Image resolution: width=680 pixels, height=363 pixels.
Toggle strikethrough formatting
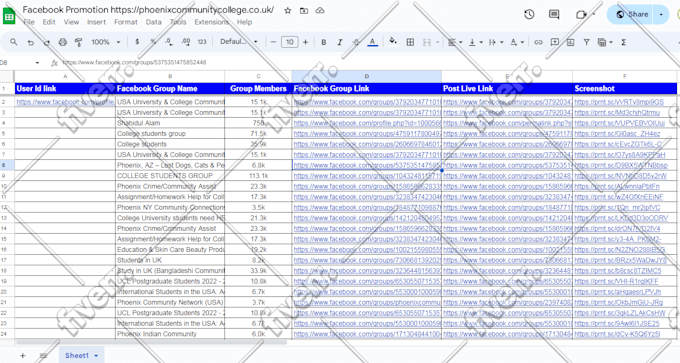point(356,42)
